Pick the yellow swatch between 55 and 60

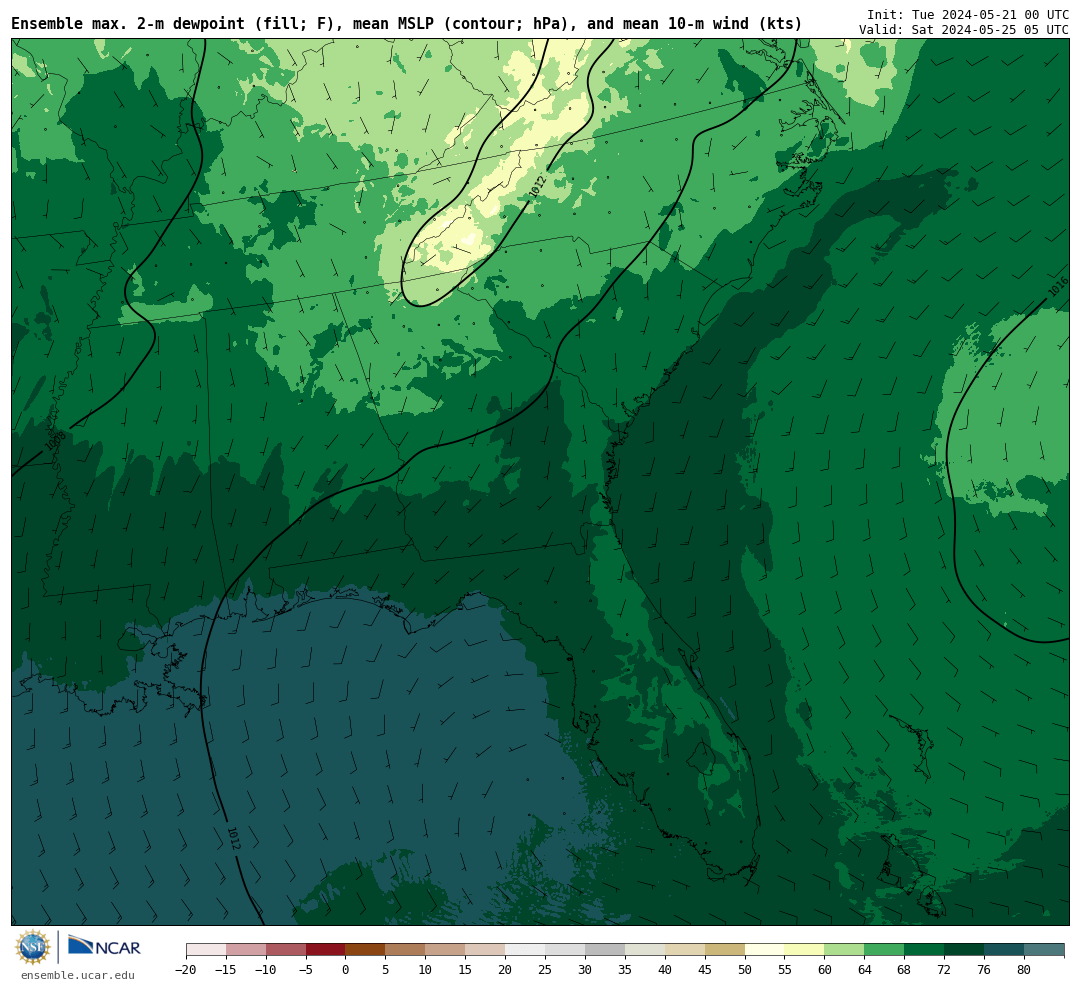(805, 950)
